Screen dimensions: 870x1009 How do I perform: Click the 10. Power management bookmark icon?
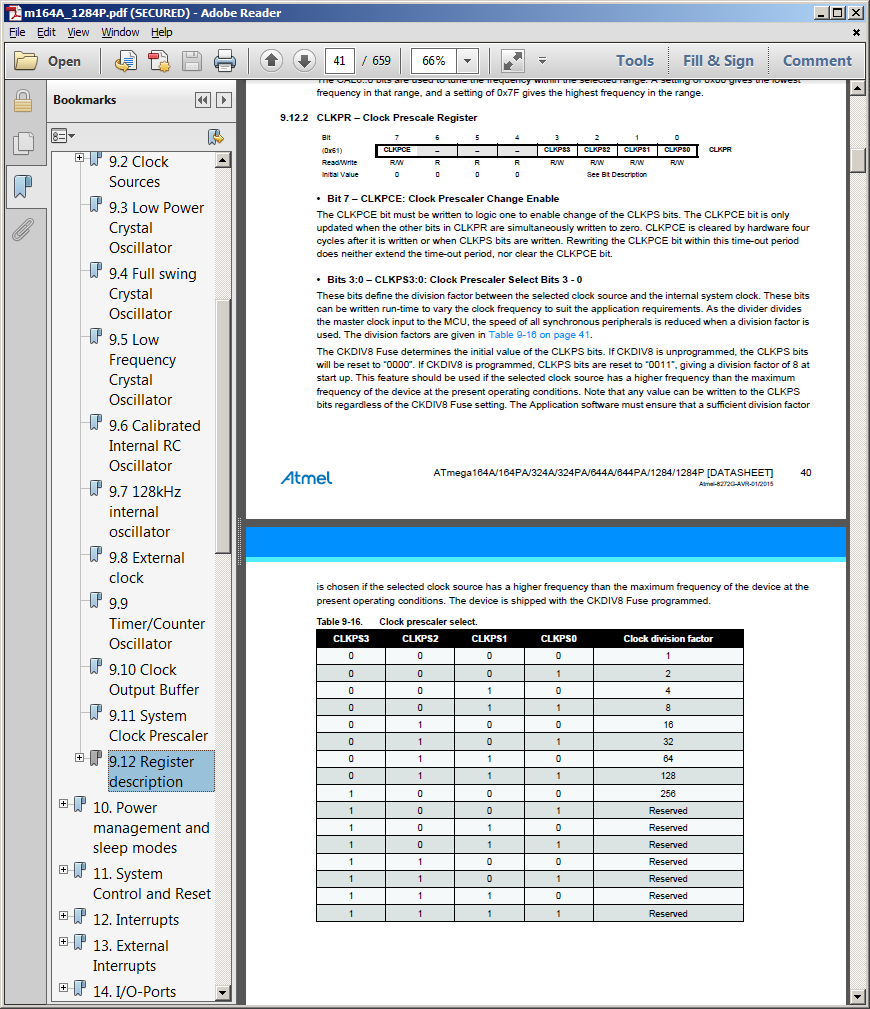80,804
